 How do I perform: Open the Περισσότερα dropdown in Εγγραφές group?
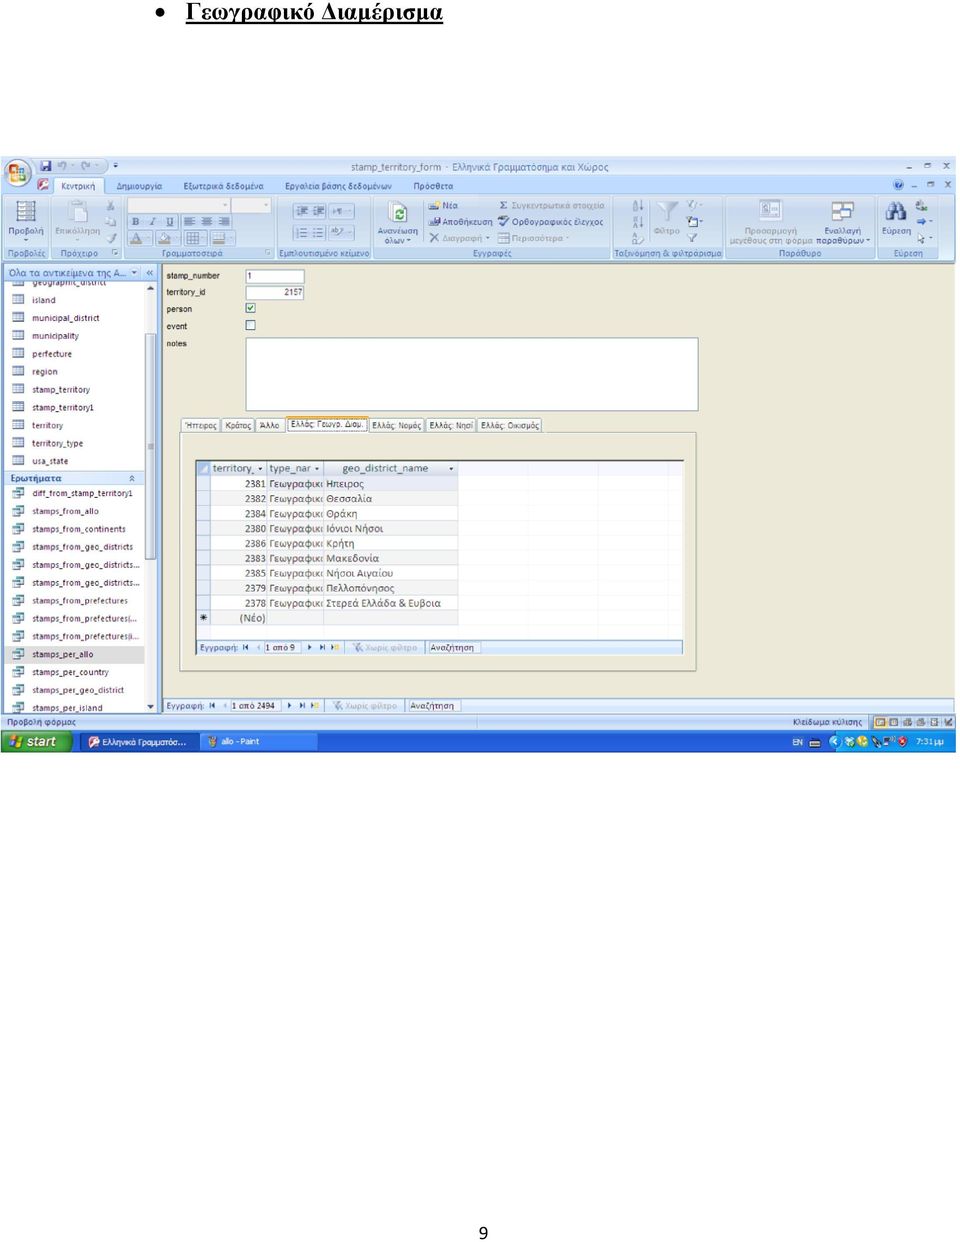[x=534, y=238]
